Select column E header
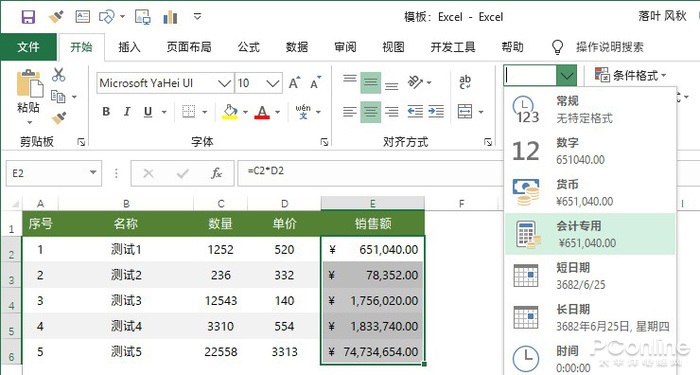This screenshot has width=700, height=375. click(x=372, y=204)
